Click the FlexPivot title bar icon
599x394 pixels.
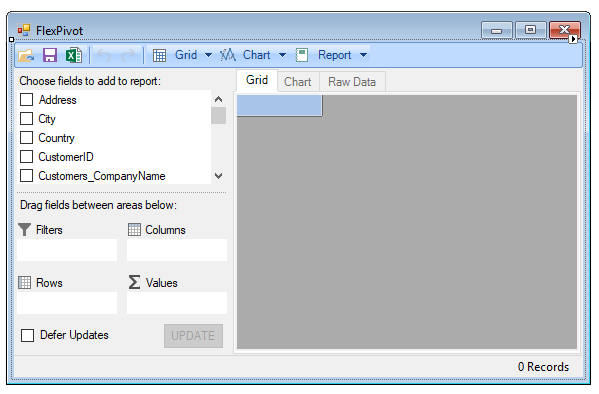pyautogui.click(x=24, y=30)
